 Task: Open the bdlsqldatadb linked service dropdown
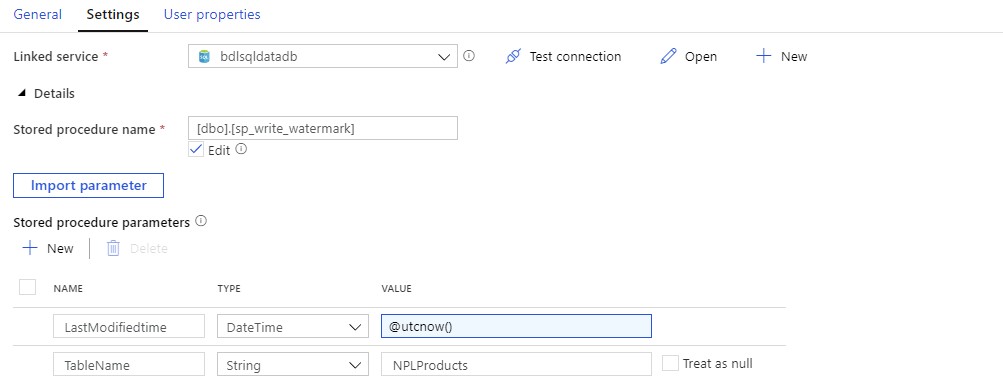coord(323,56)
